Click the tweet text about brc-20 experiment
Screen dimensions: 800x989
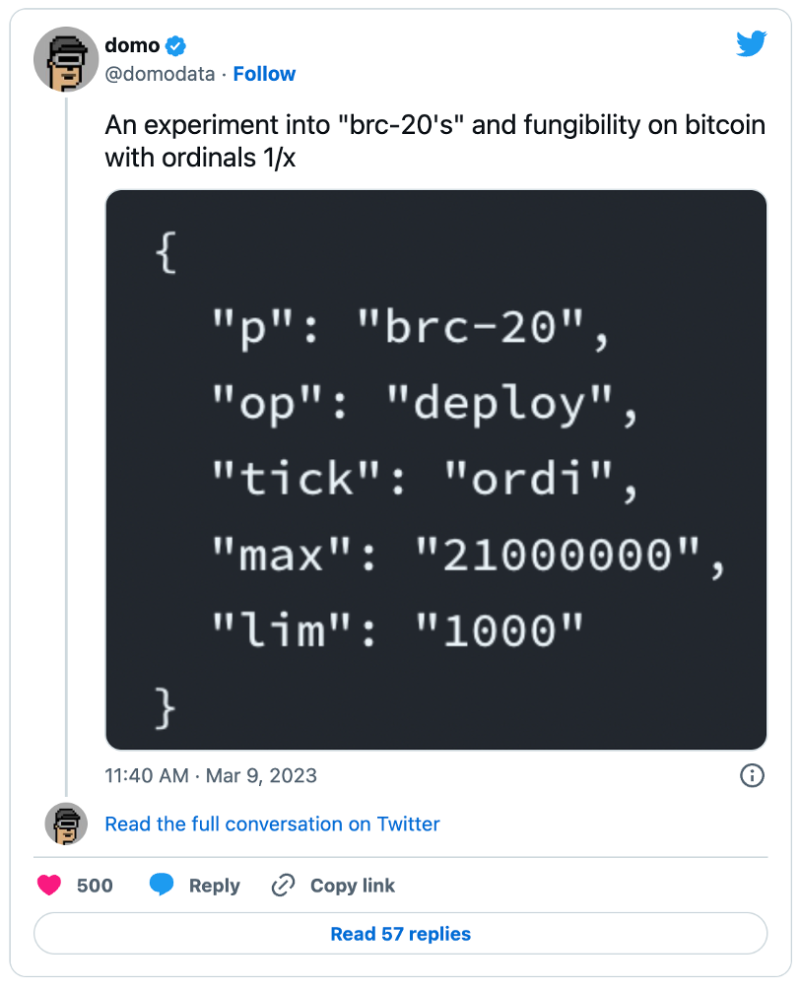pos(435,141)
